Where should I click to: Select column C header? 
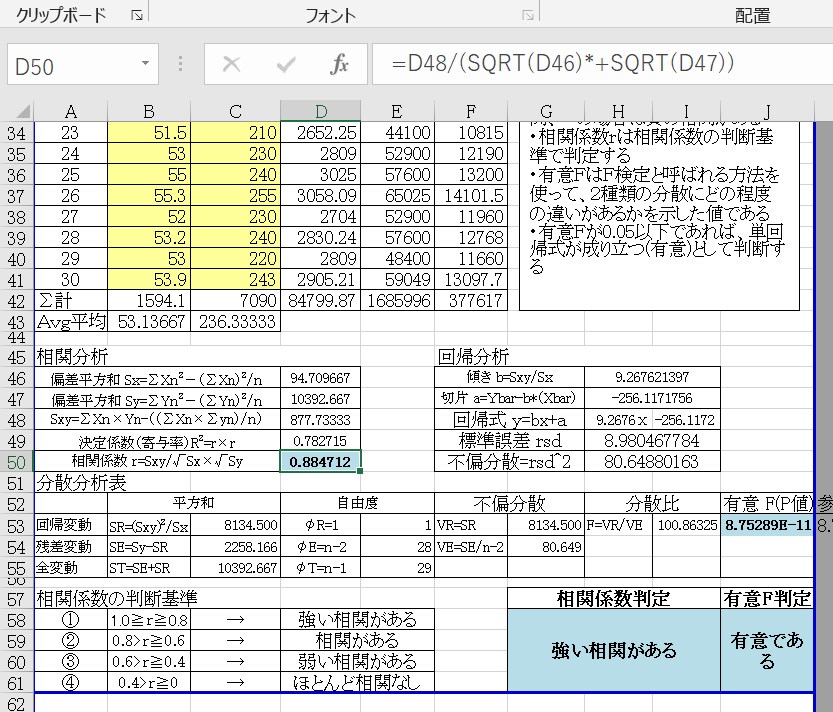235,112
